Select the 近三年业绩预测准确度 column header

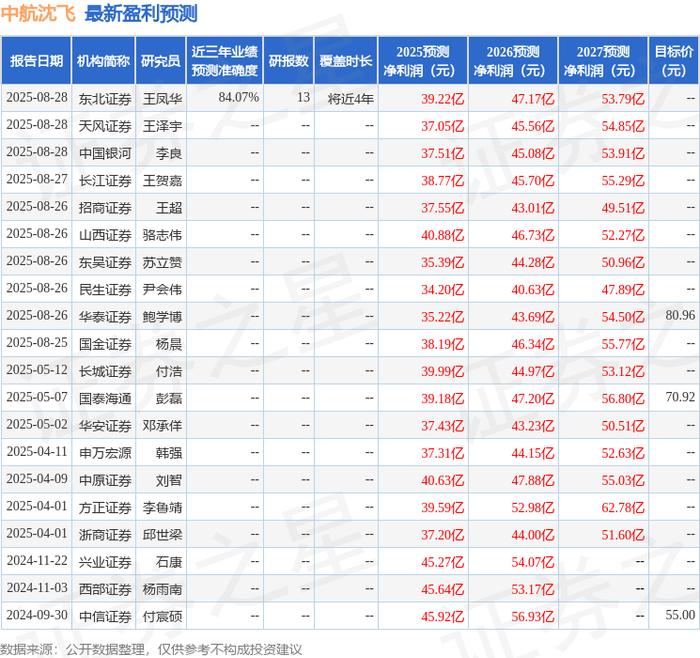click(225, 61)
